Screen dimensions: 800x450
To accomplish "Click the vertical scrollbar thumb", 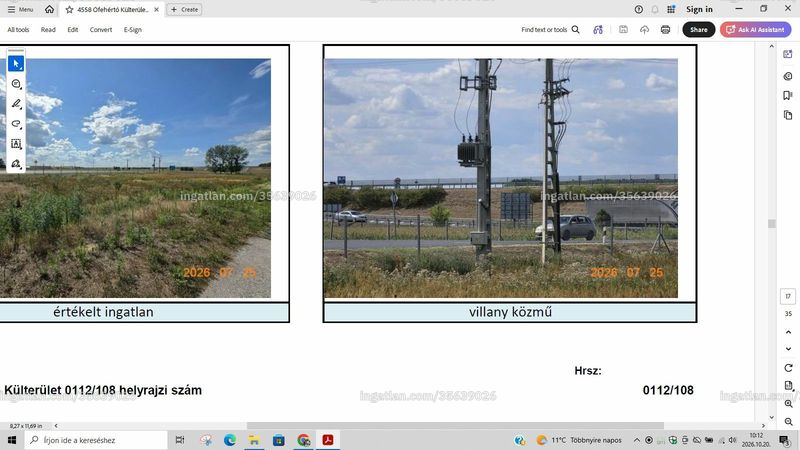I will 771,223.
